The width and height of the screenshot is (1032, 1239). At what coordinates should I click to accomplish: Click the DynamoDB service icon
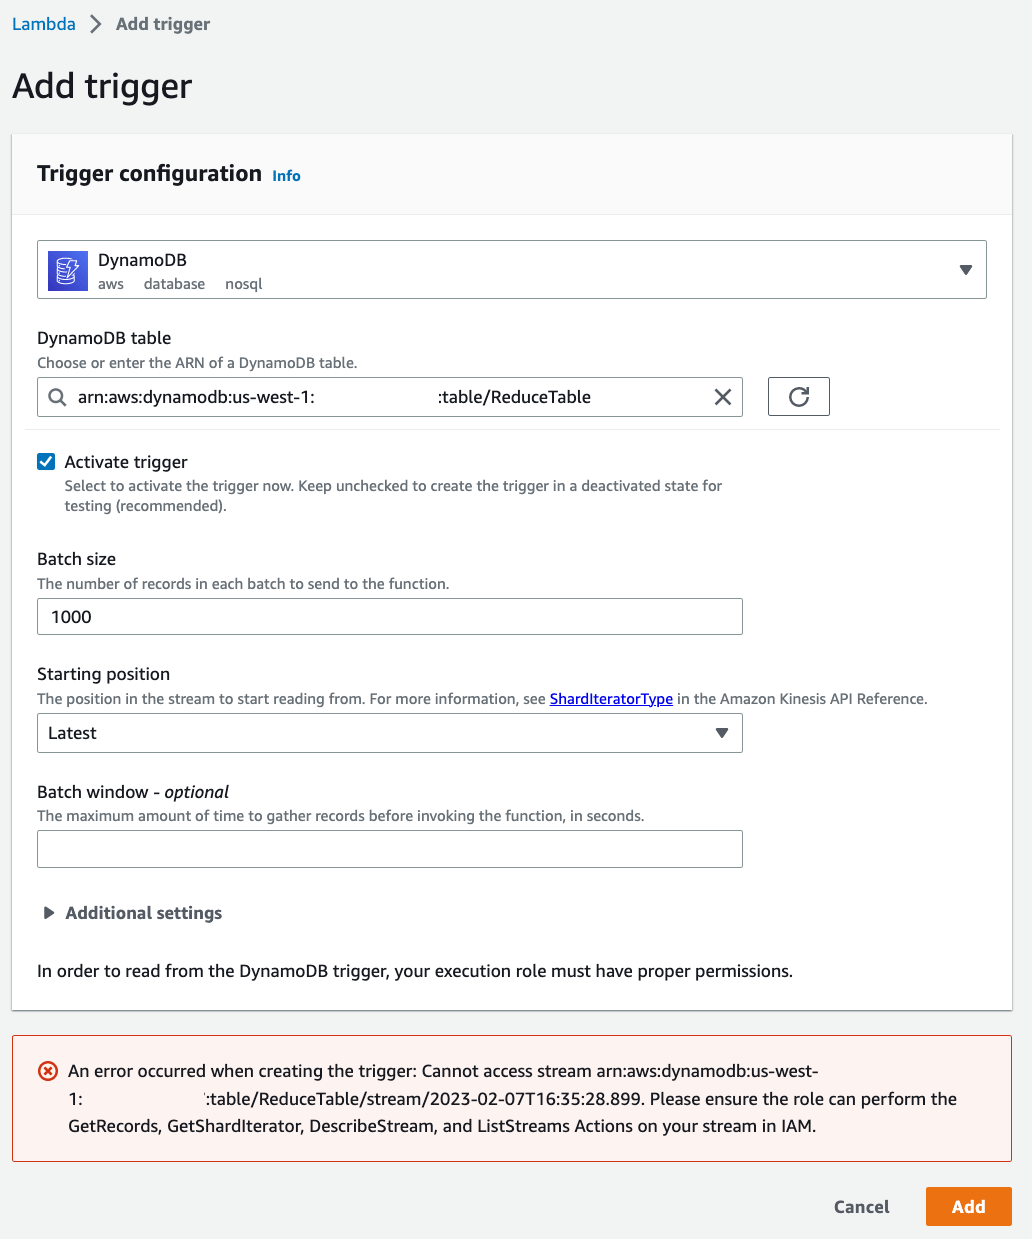coord(68,270)
